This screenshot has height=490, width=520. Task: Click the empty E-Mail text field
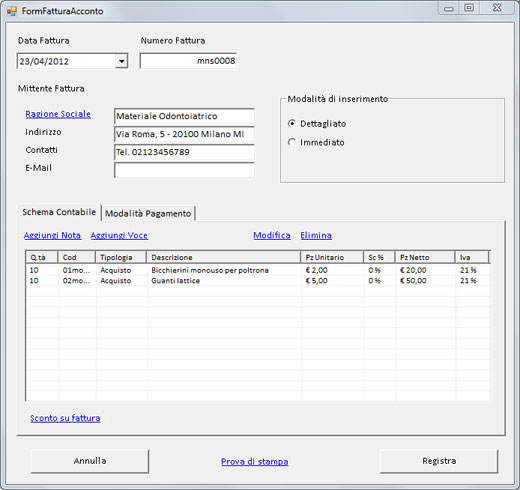click(184, 170)
